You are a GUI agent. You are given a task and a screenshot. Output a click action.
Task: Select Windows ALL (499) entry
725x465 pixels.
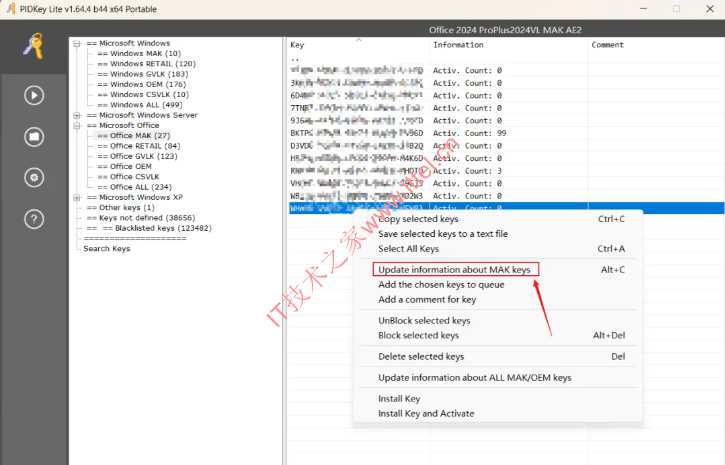(x=140, y=105)
